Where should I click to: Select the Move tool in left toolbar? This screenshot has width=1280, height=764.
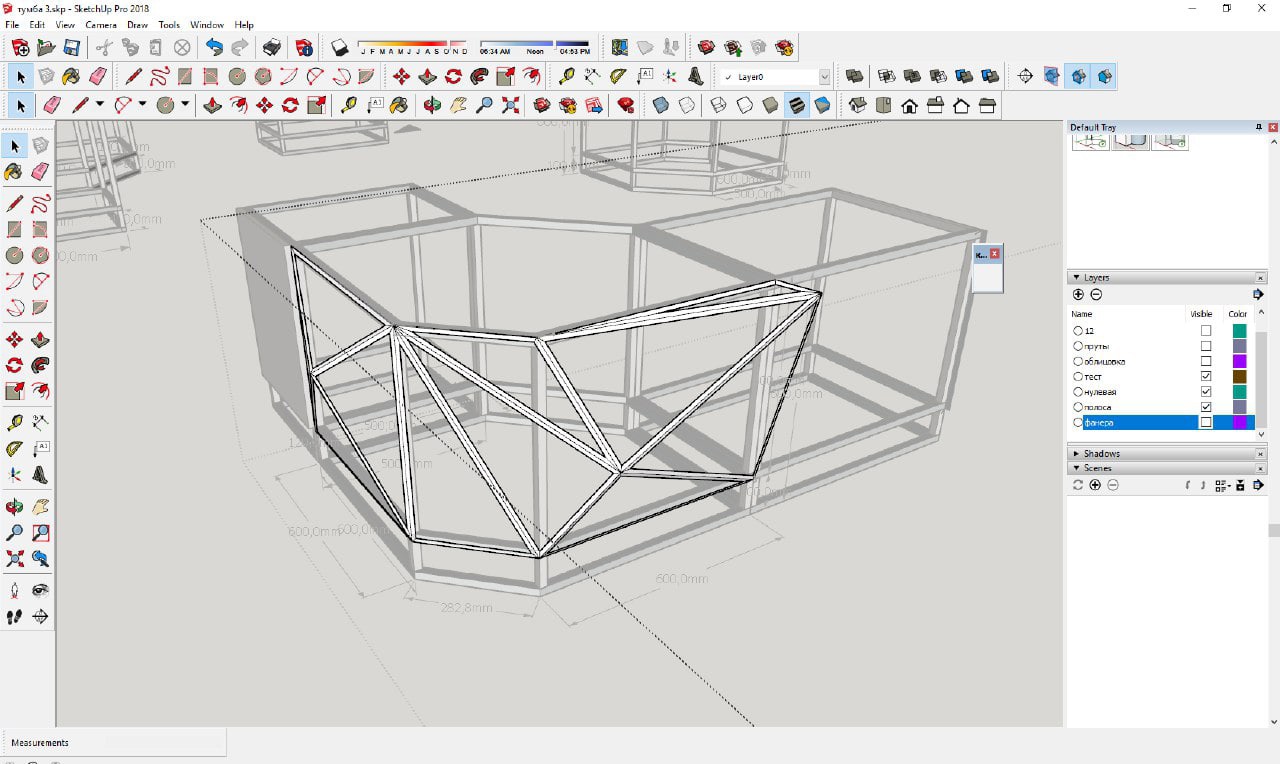[14, 340]
